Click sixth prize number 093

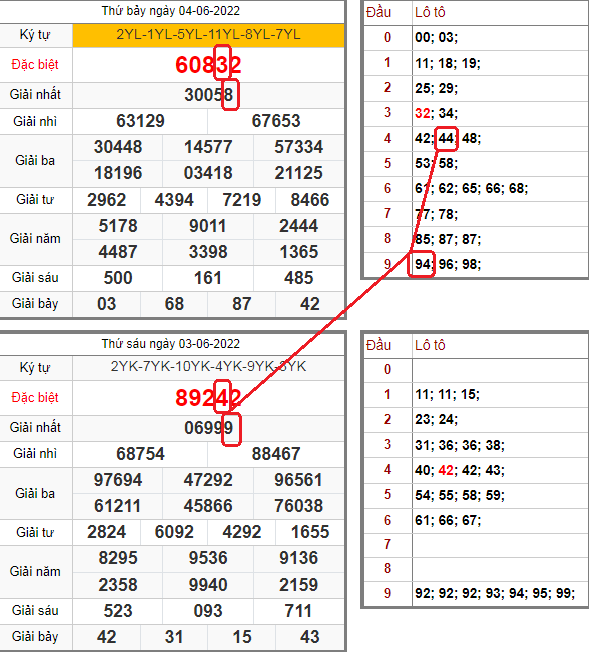point(208,611)
